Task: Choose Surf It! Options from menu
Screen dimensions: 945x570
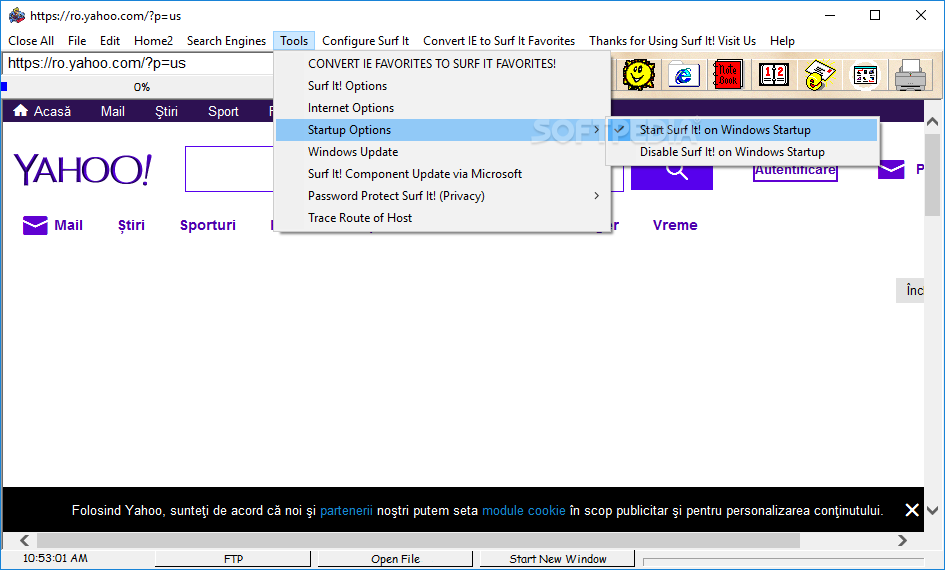Action: [x=442, y=86]
